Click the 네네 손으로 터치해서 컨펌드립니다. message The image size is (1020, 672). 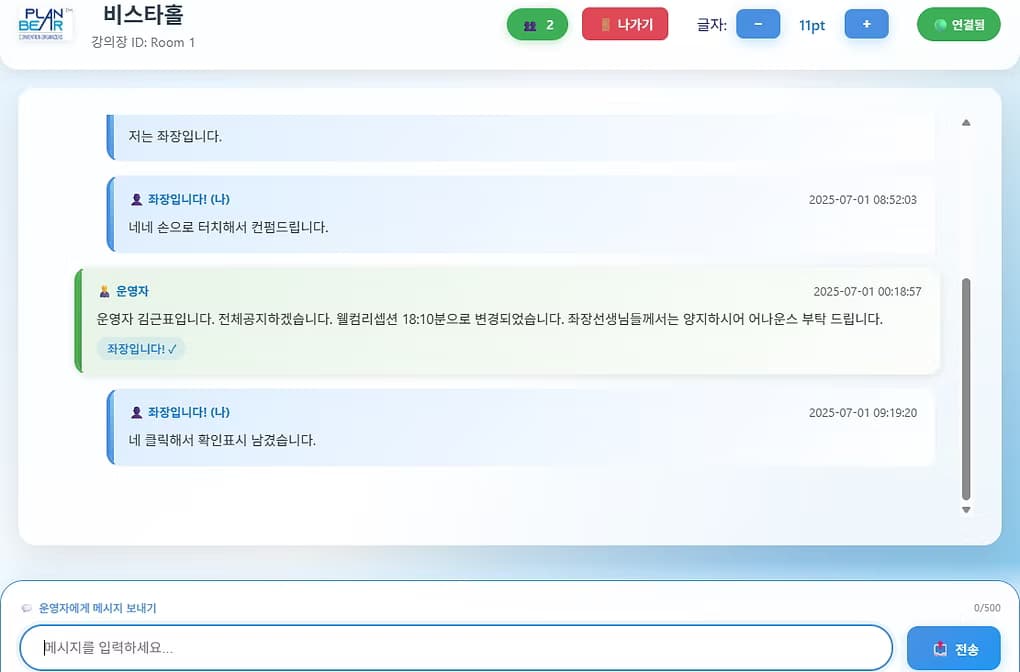pyautogui.click(x=228, y=227)
